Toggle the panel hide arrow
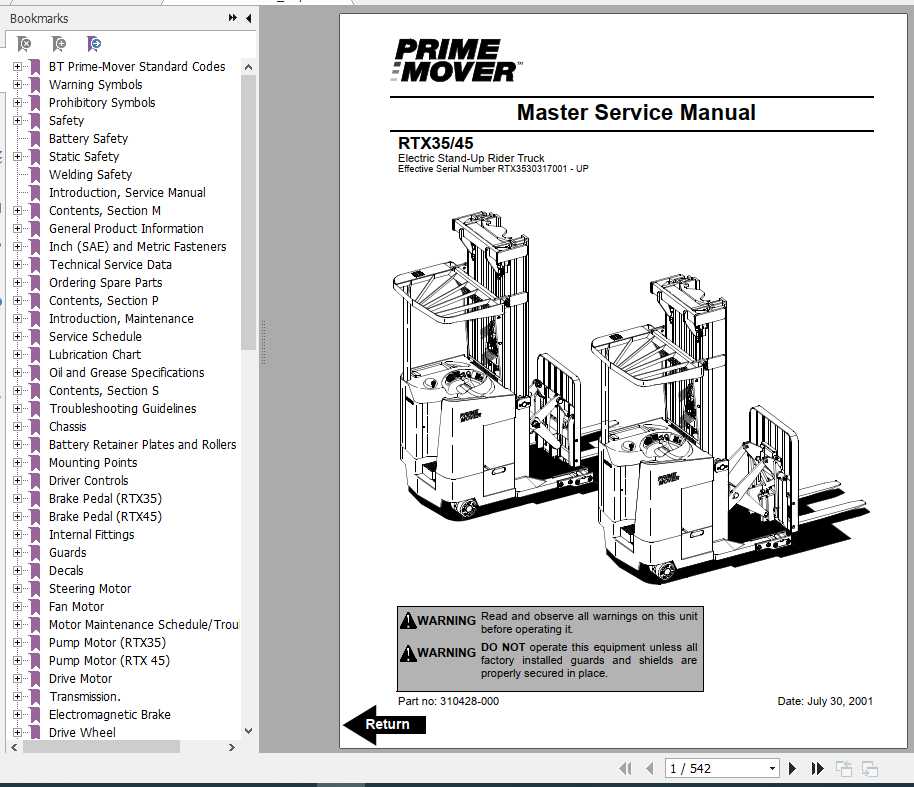 [247, 17]
